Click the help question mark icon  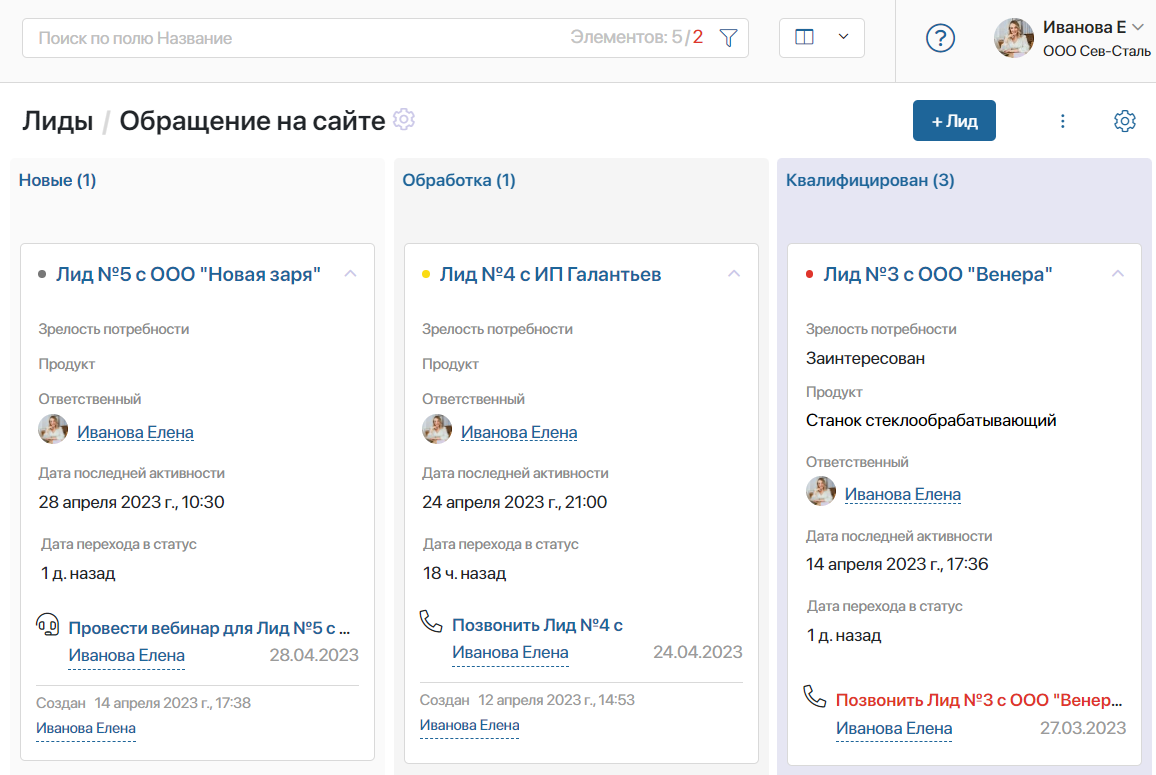[940, 38]
